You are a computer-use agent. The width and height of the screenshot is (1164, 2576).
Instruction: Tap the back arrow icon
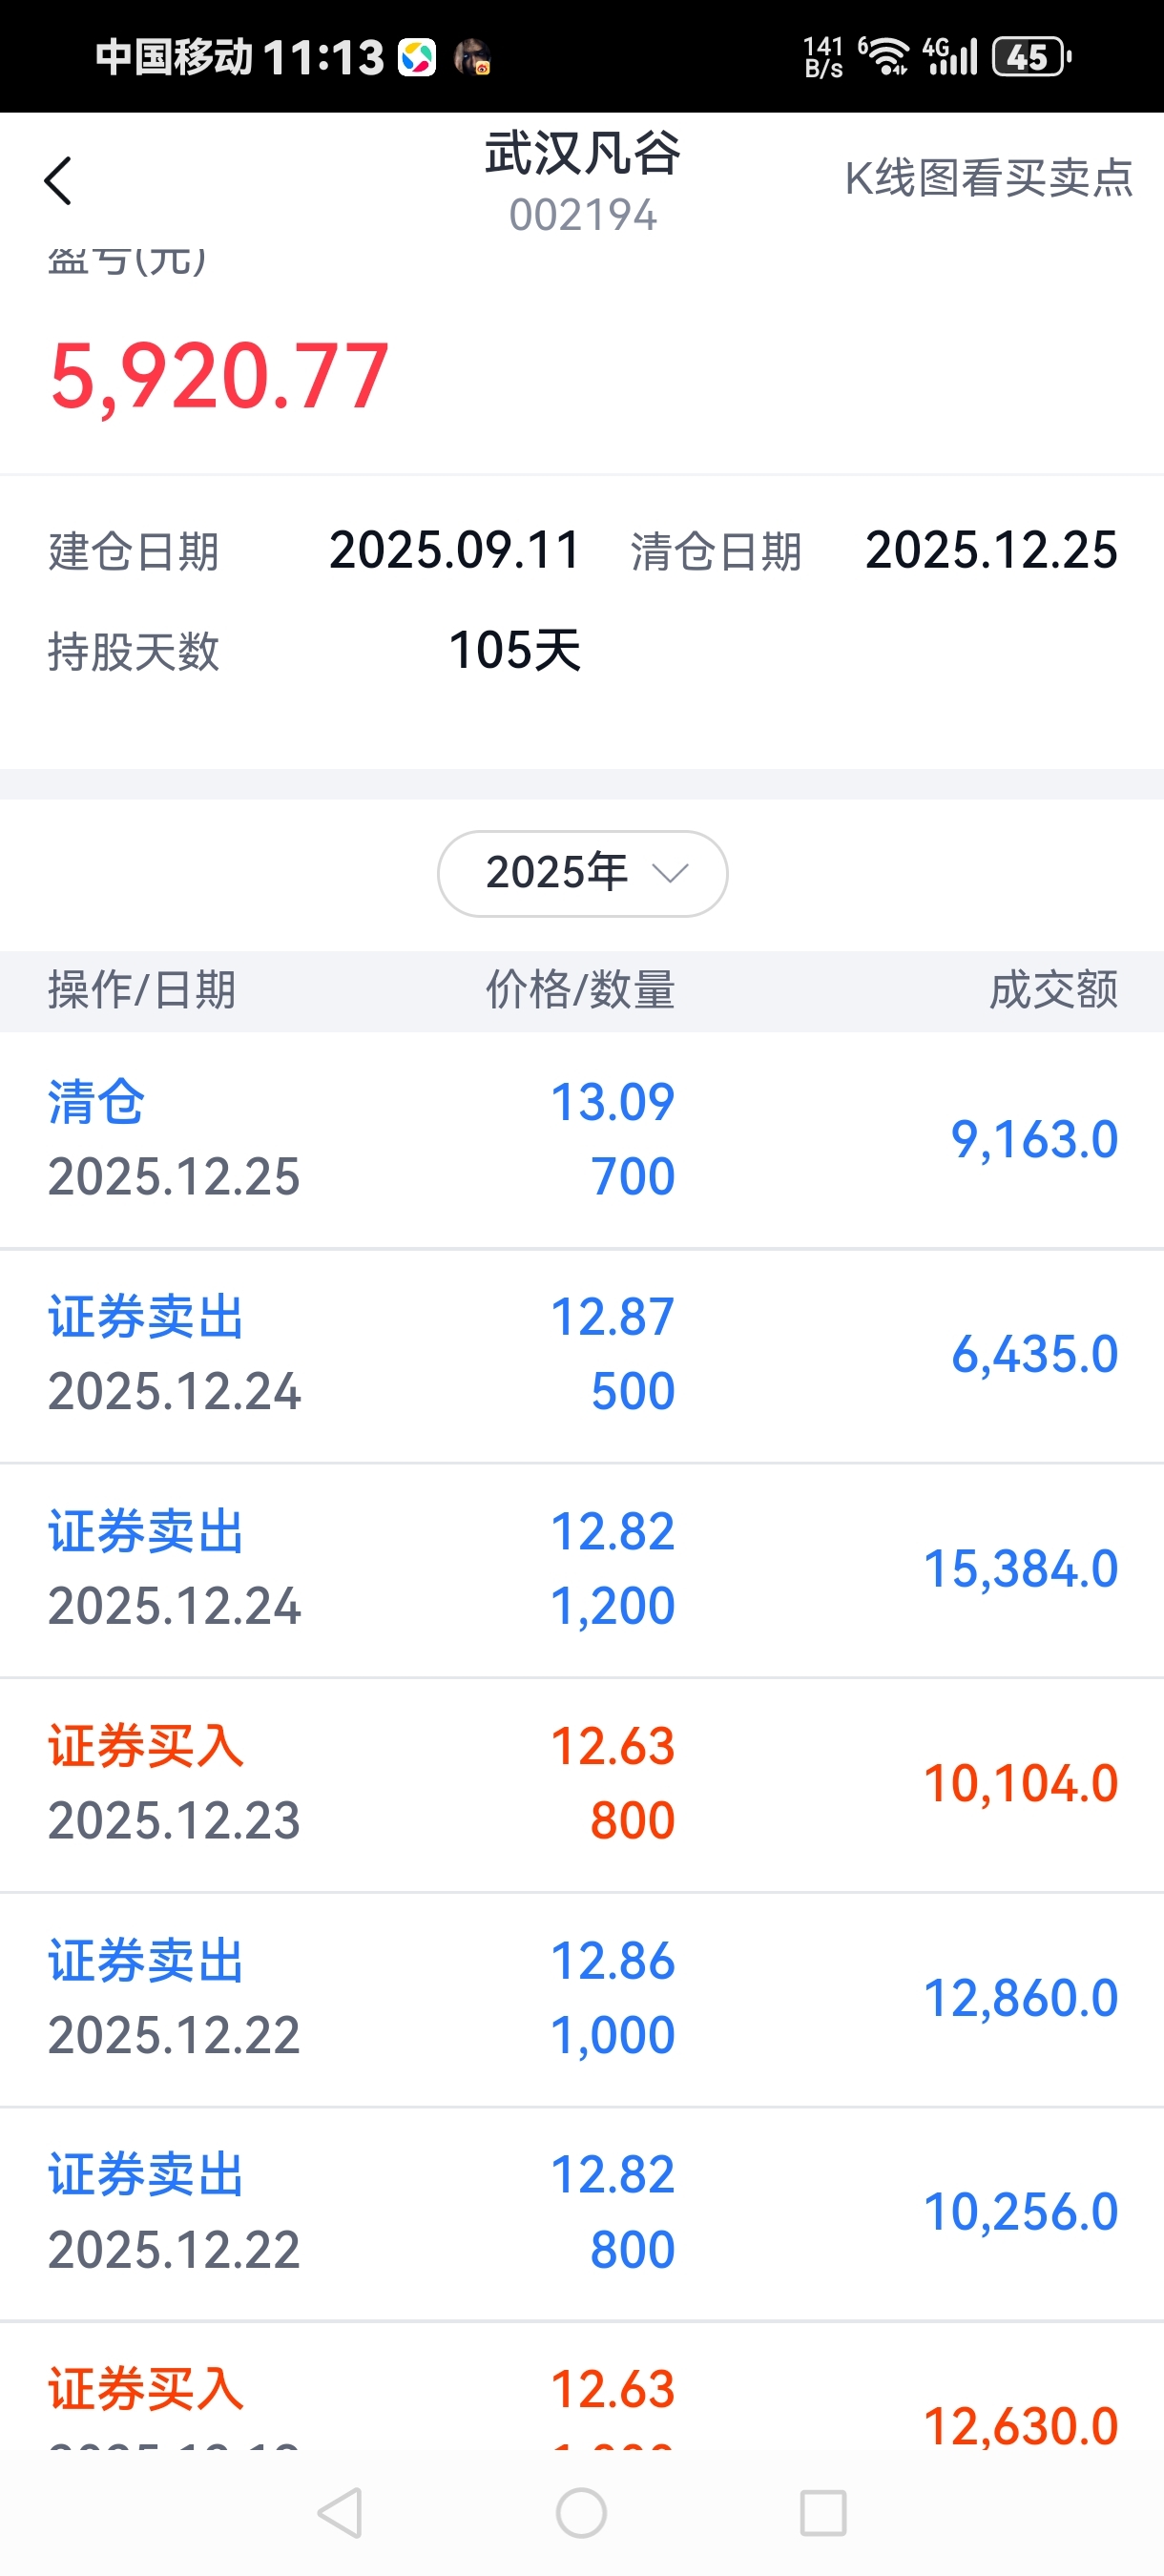(x=58, y=181)
